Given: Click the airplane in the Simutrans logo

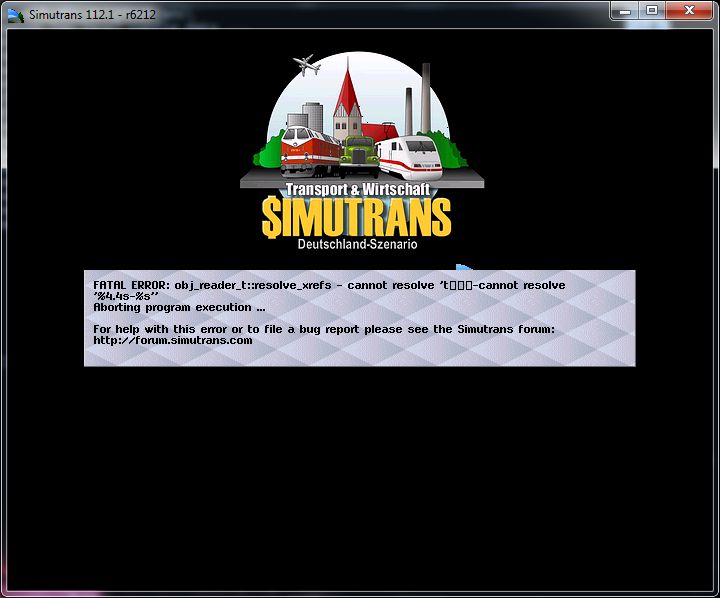Looking at the screenshot, I should (x=305, y=65).
